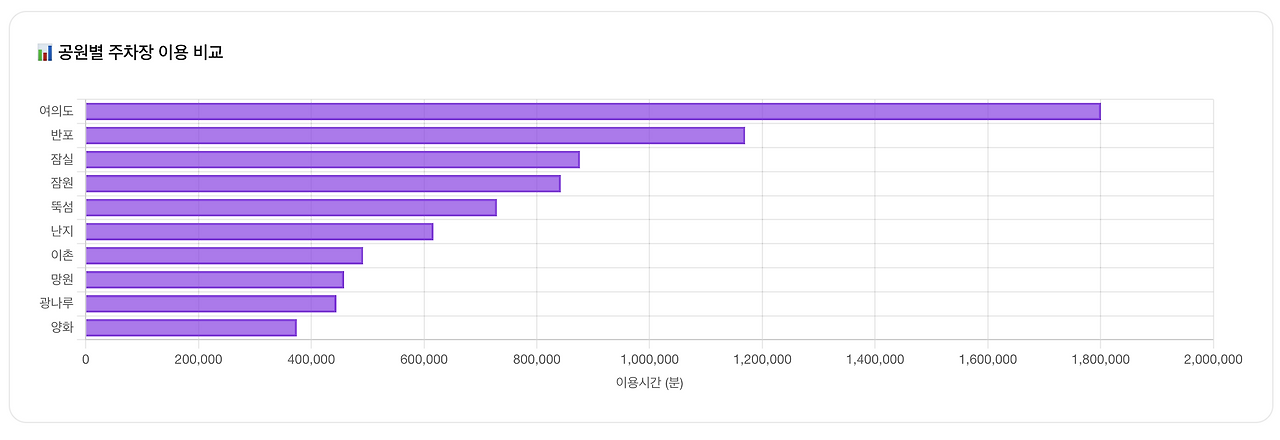Click the 반포 axis label
1280x440 pixels.
(x=62, y=135)
